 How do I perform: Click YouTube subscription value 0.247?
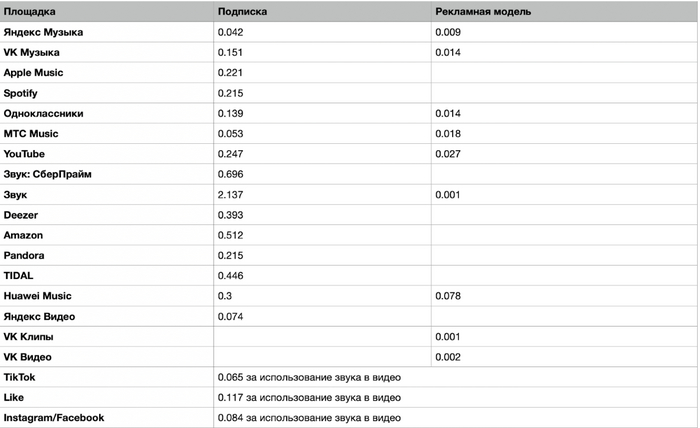coord(230,154)
